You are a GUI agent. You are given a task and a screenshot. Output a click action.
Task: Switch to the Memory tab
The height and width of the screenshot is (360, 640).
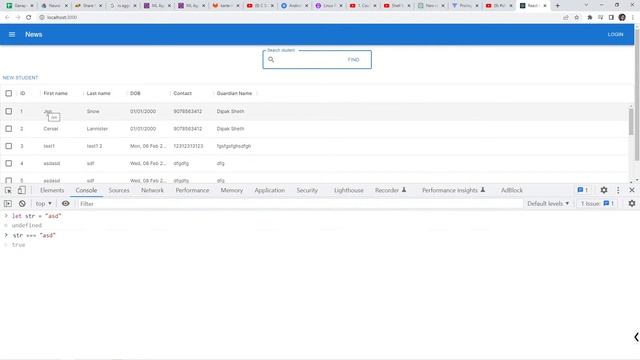pos(232,190)
